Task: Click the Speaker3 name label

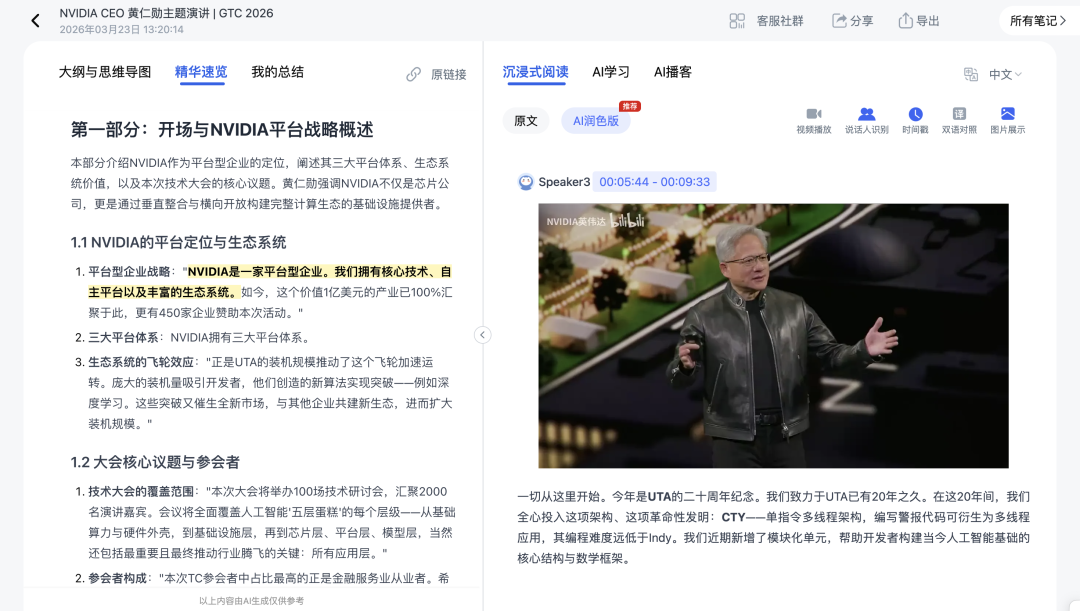Action: pos(564,182)
